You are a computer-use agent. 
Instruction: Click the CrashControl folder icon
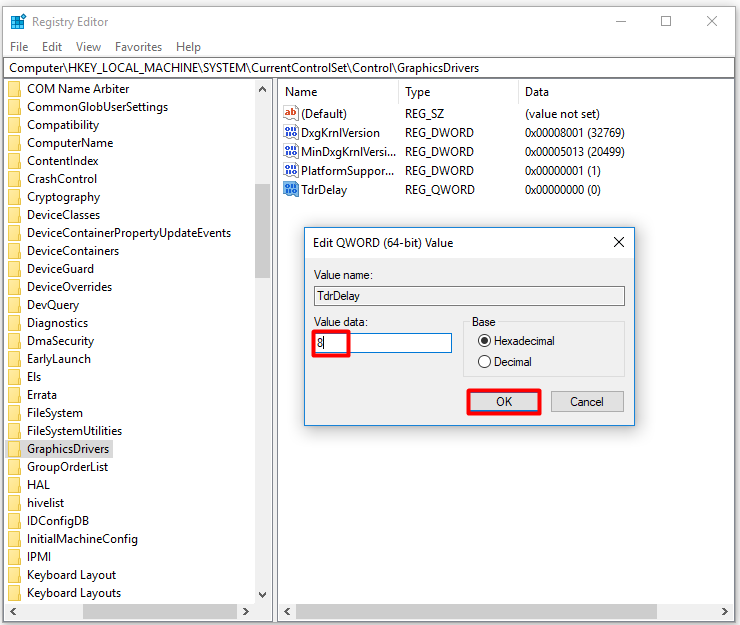click(15, 179)
